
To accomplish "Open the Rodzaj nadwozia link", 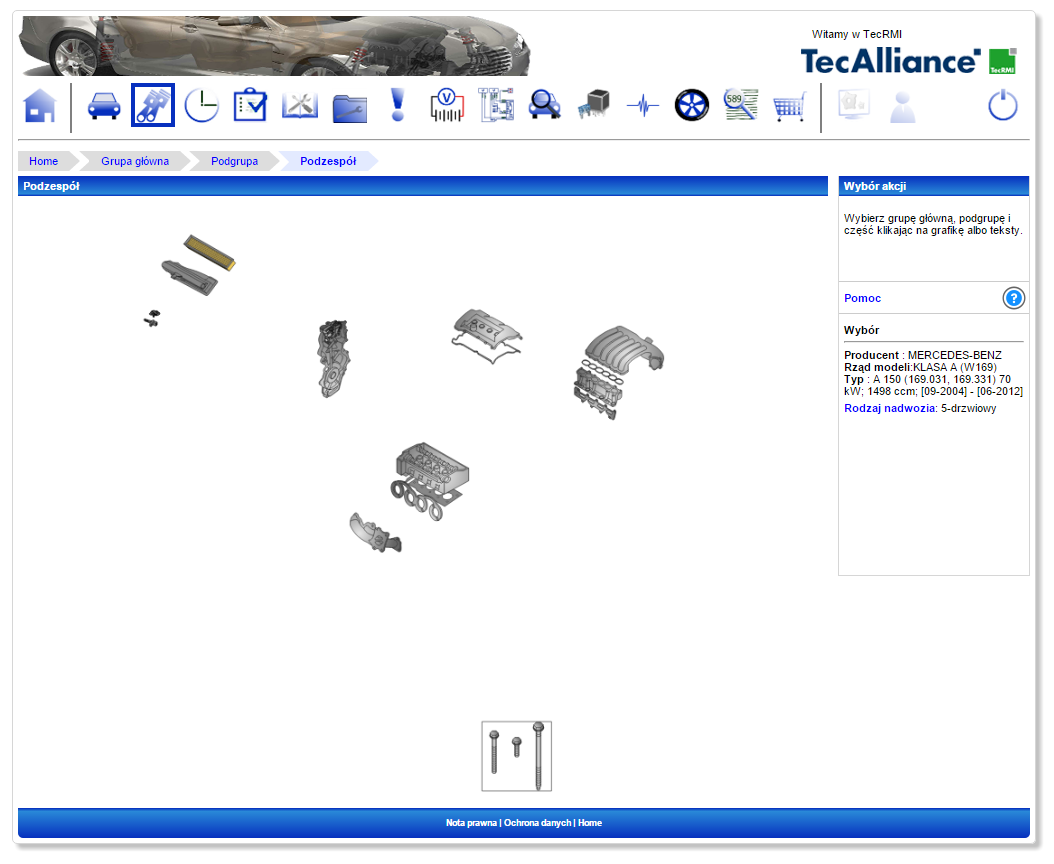I will (x=890, y=408).
